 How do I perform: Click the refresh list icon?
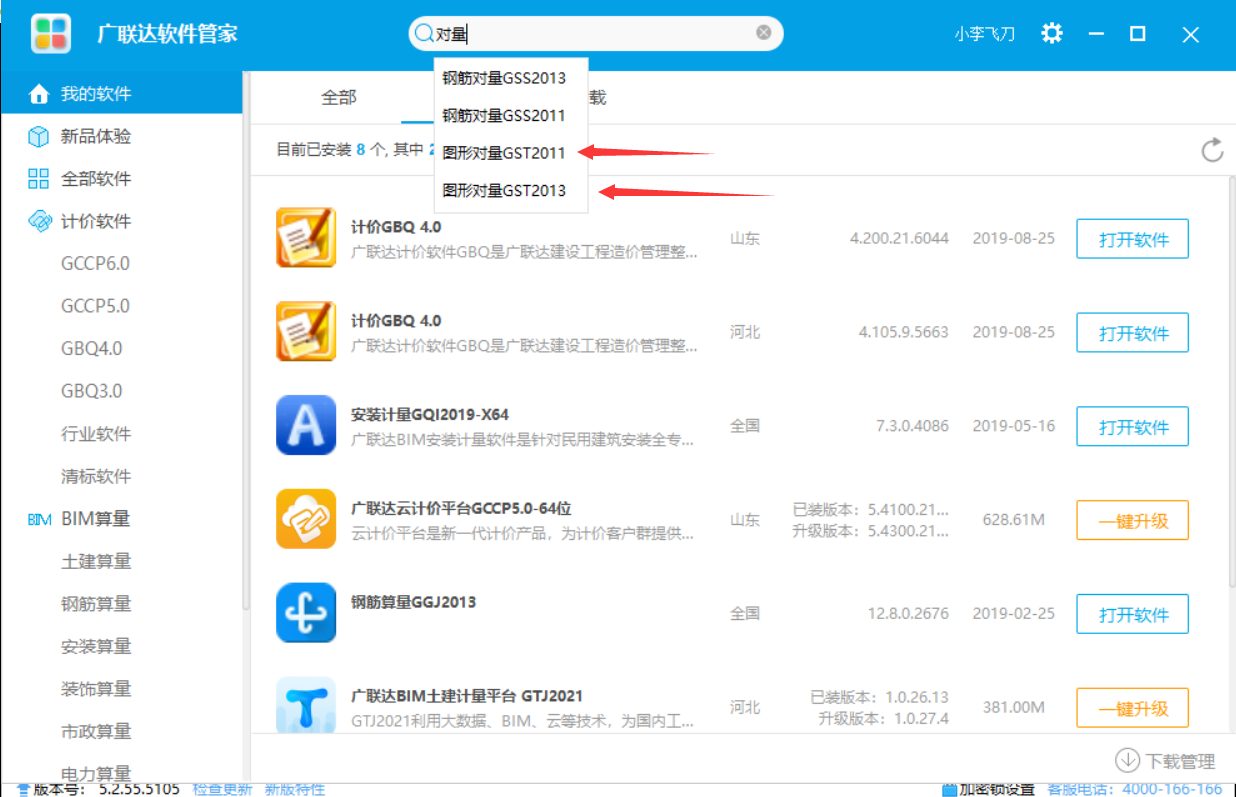[1212, 150]
